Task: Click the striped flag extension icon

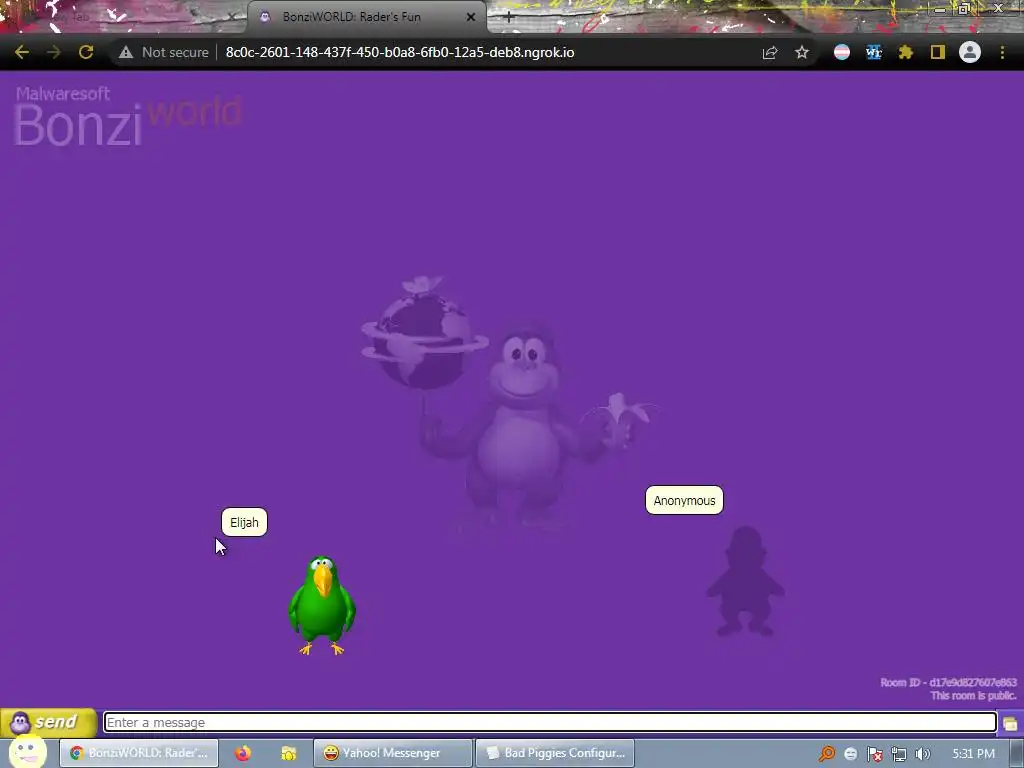Action: click(x=842, y=52)
